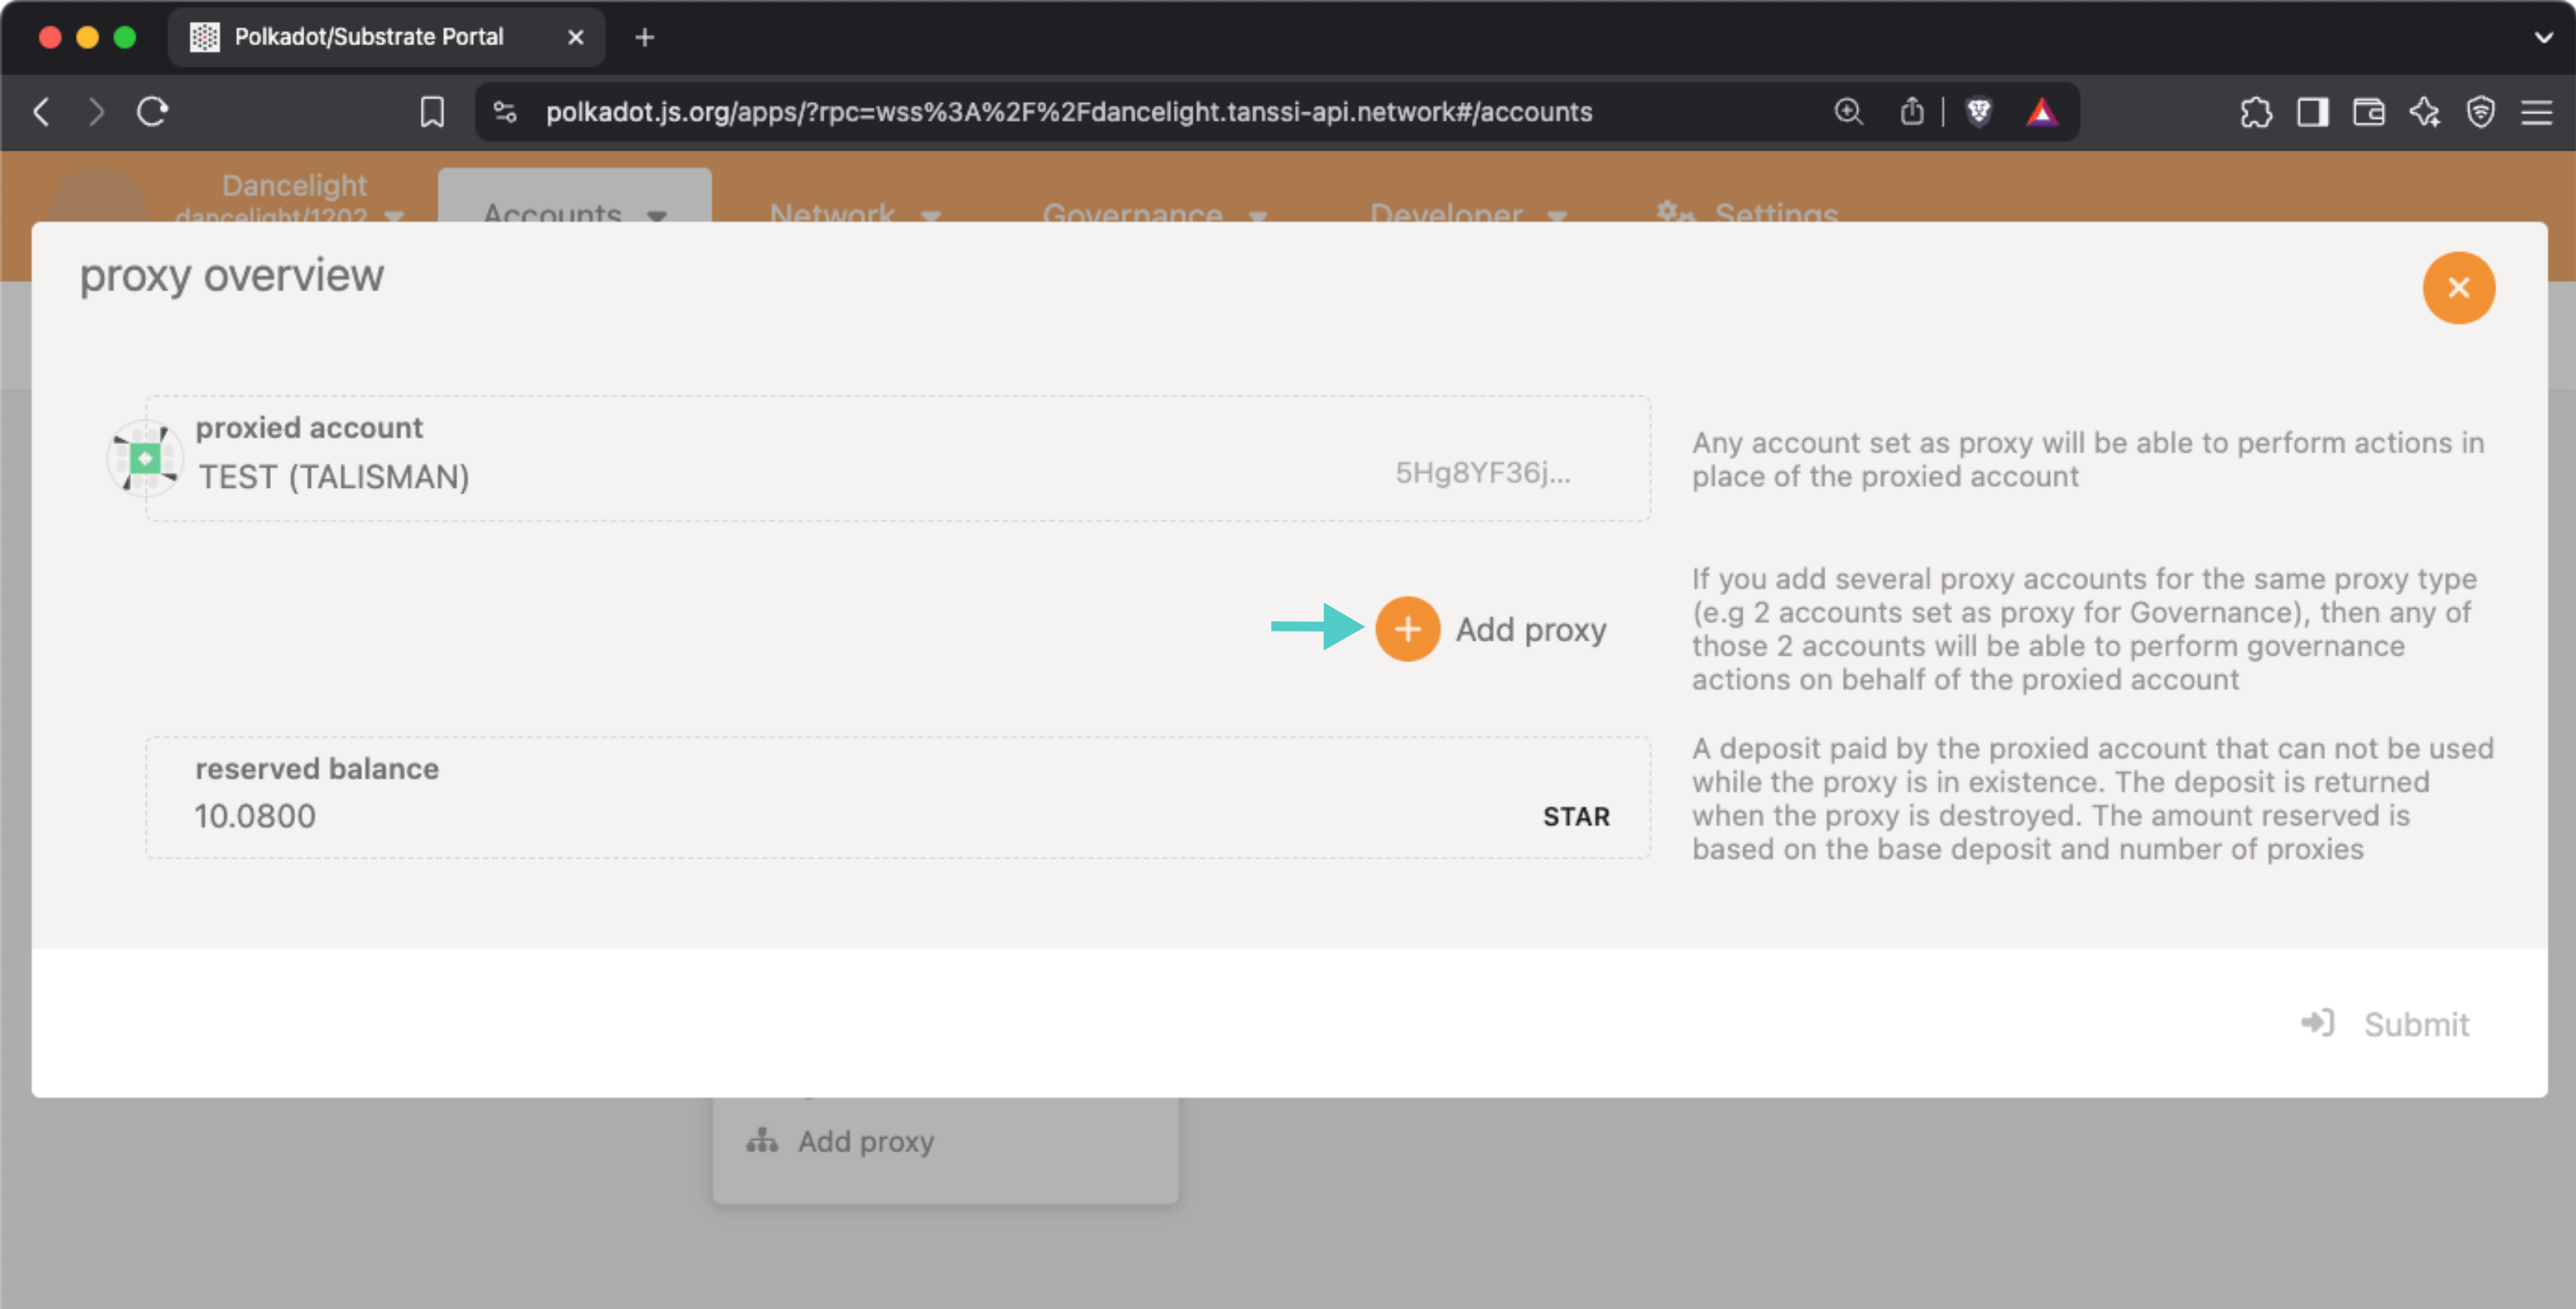2576x1309 pixels.
Task: Open the Brave Wallet icon
Action: coord(2368,112)
